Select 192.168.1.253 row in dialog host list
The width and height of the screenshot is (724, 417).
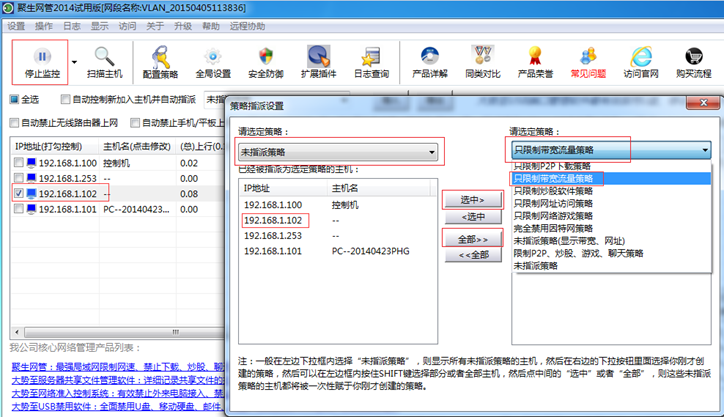pyautogui.click(x=270, y=234)
